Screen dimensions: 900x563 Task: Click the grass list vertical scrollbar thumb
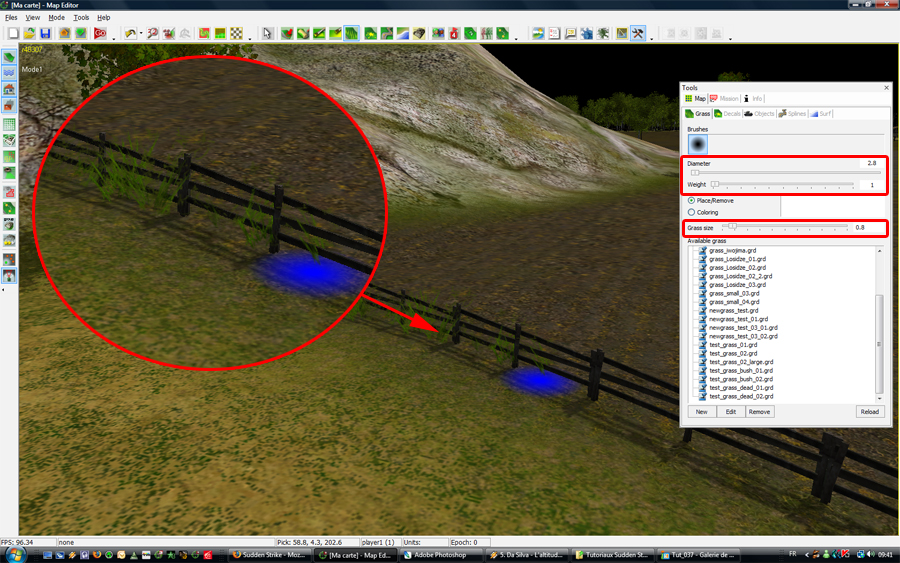point(879,344)
